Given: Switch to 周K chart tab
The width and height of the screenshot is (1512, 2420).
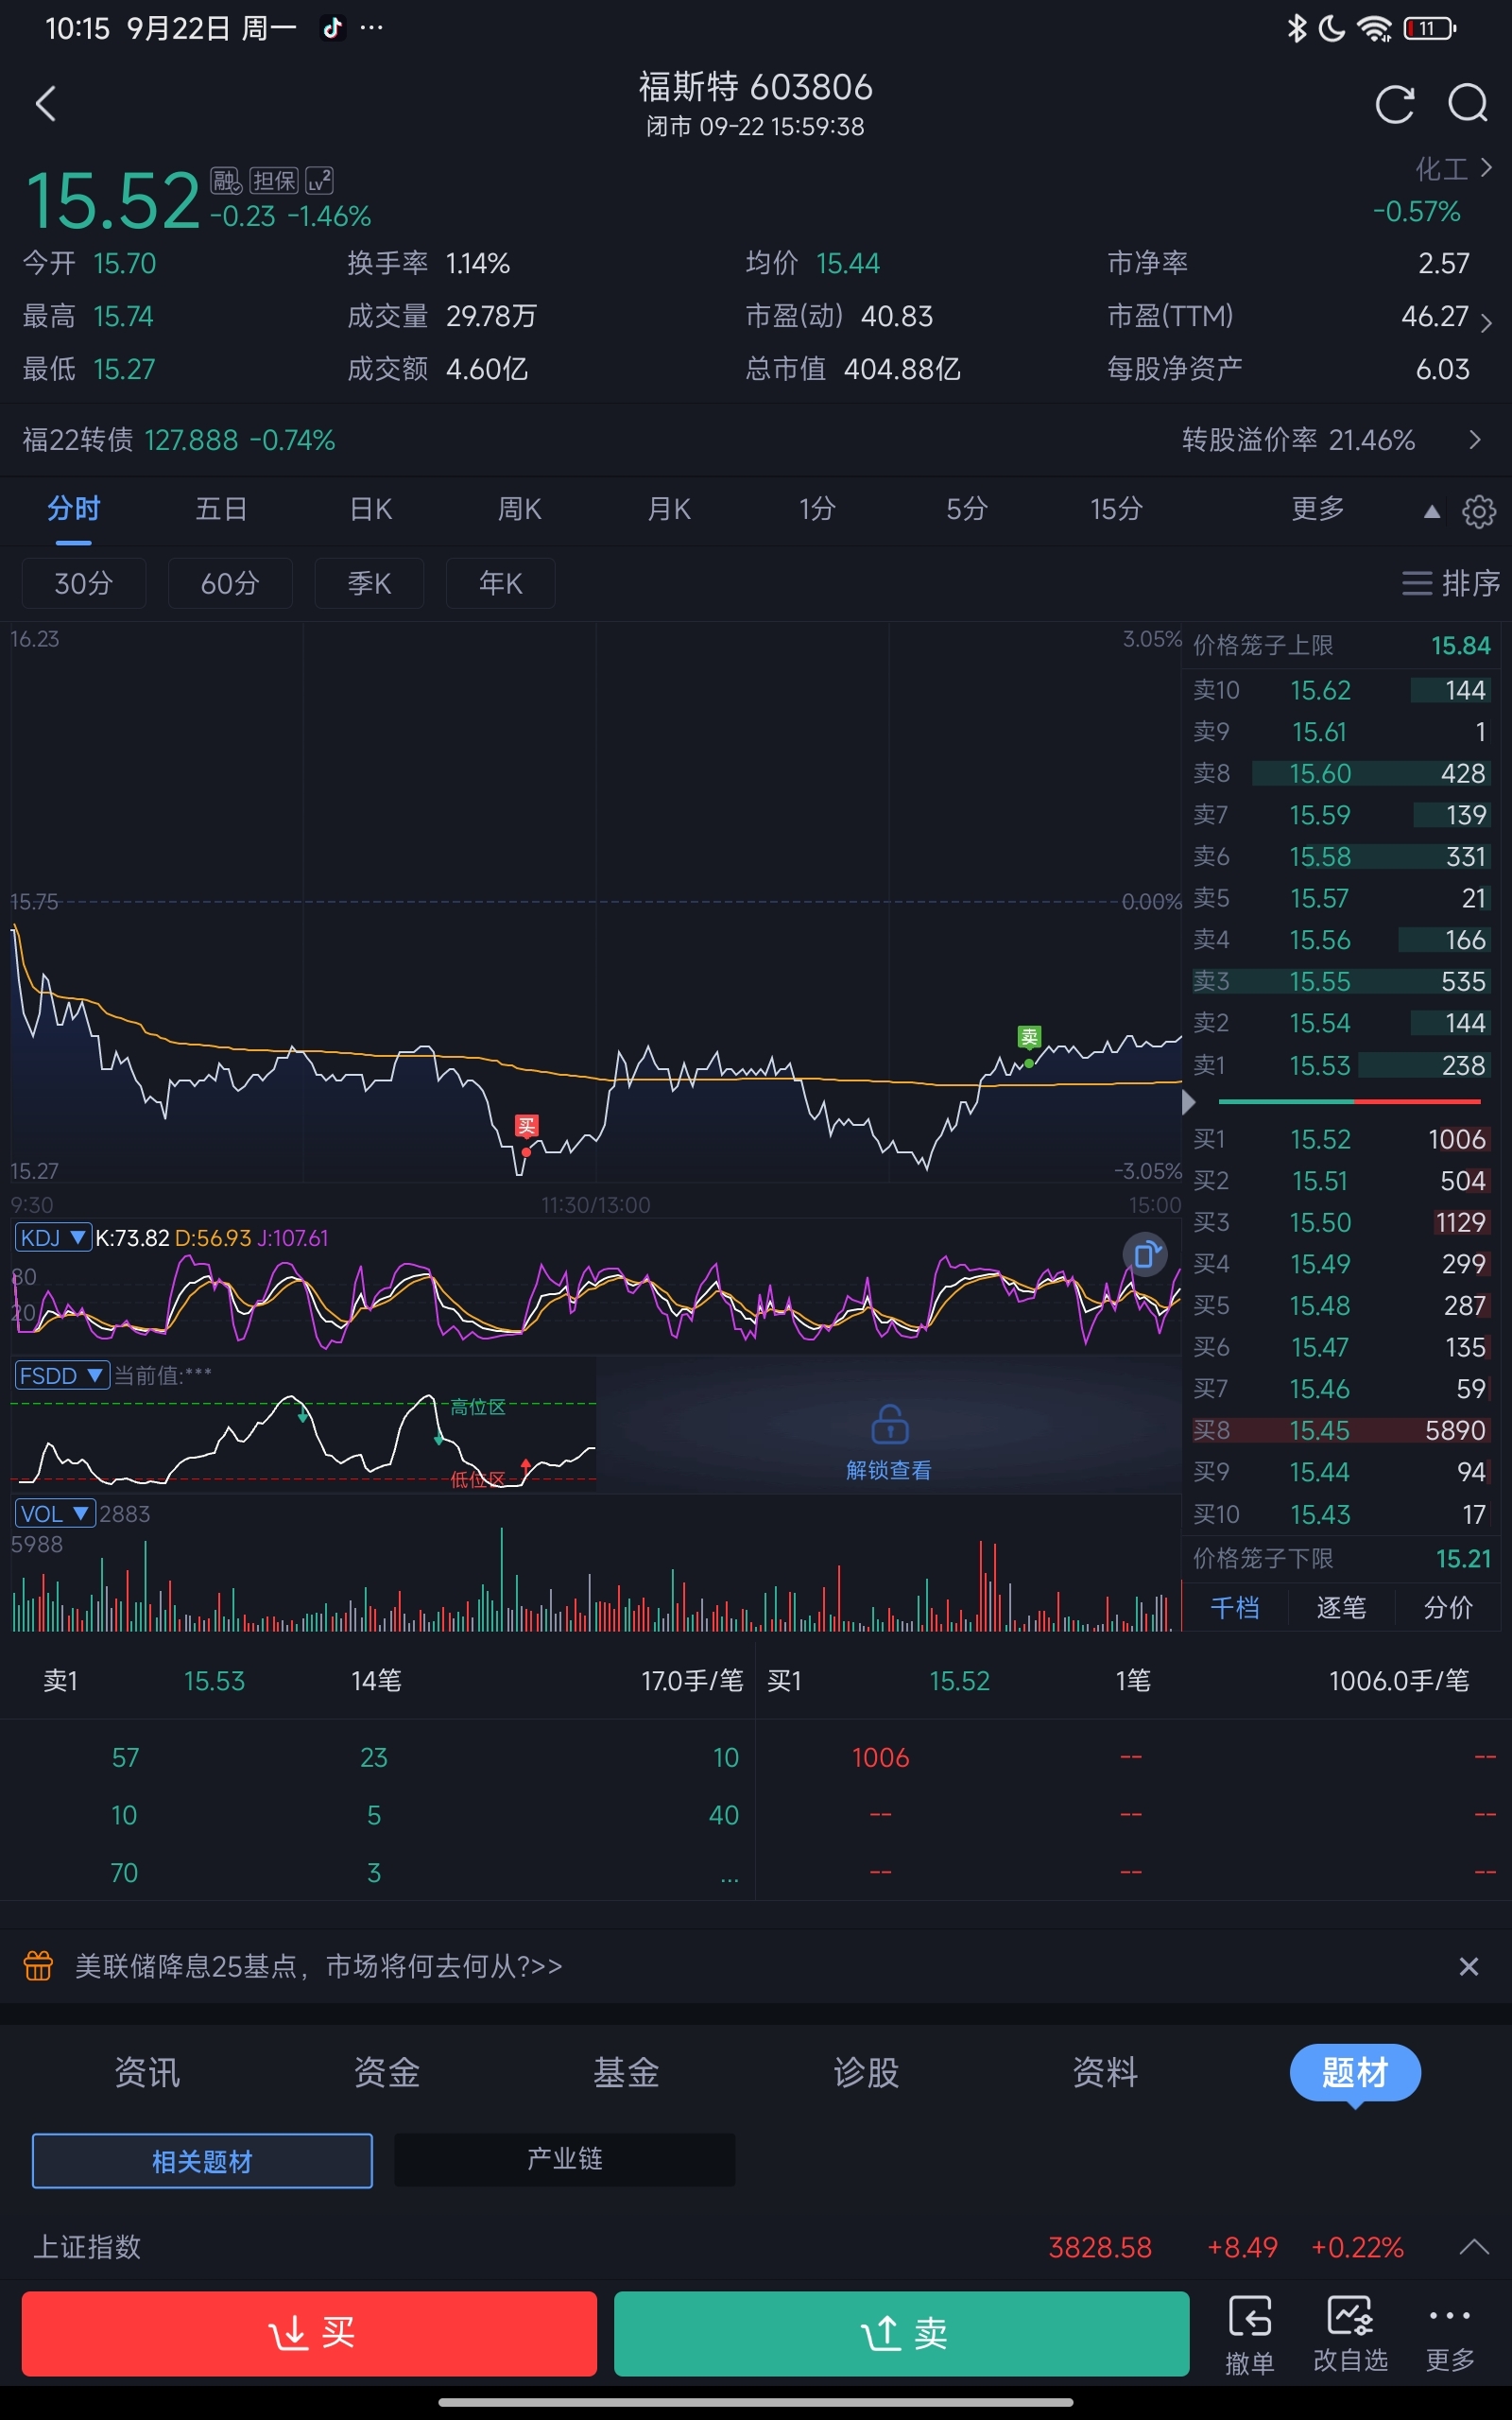Looking at the screenshot, I should point(520,509).
